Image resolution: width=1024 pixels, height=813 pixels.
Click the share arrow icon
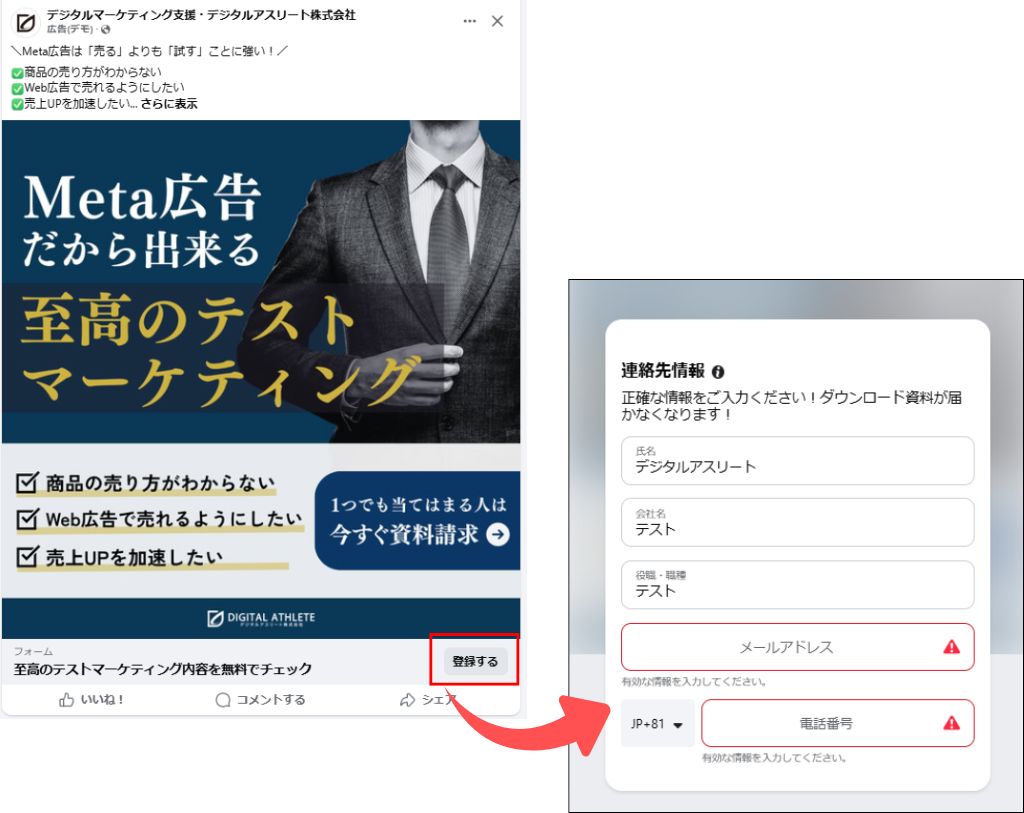407,700
